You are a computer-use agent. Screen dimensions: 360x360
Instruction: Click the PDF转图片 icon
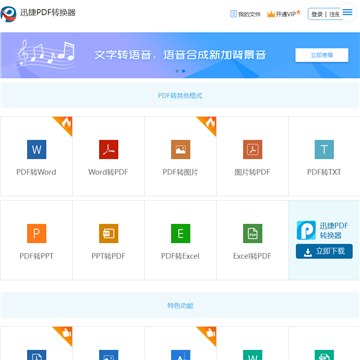[181, 149]
